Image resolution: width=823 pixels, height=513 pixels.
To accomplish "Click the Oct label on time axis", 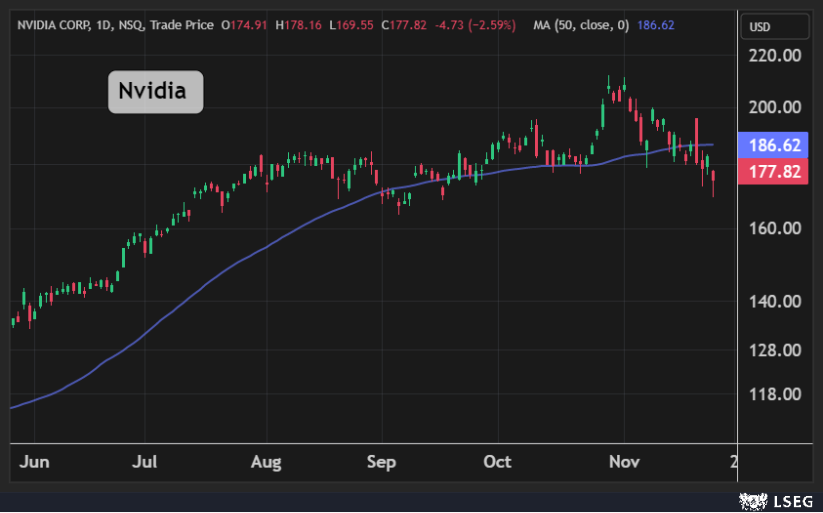I will [x=497, y=461].
